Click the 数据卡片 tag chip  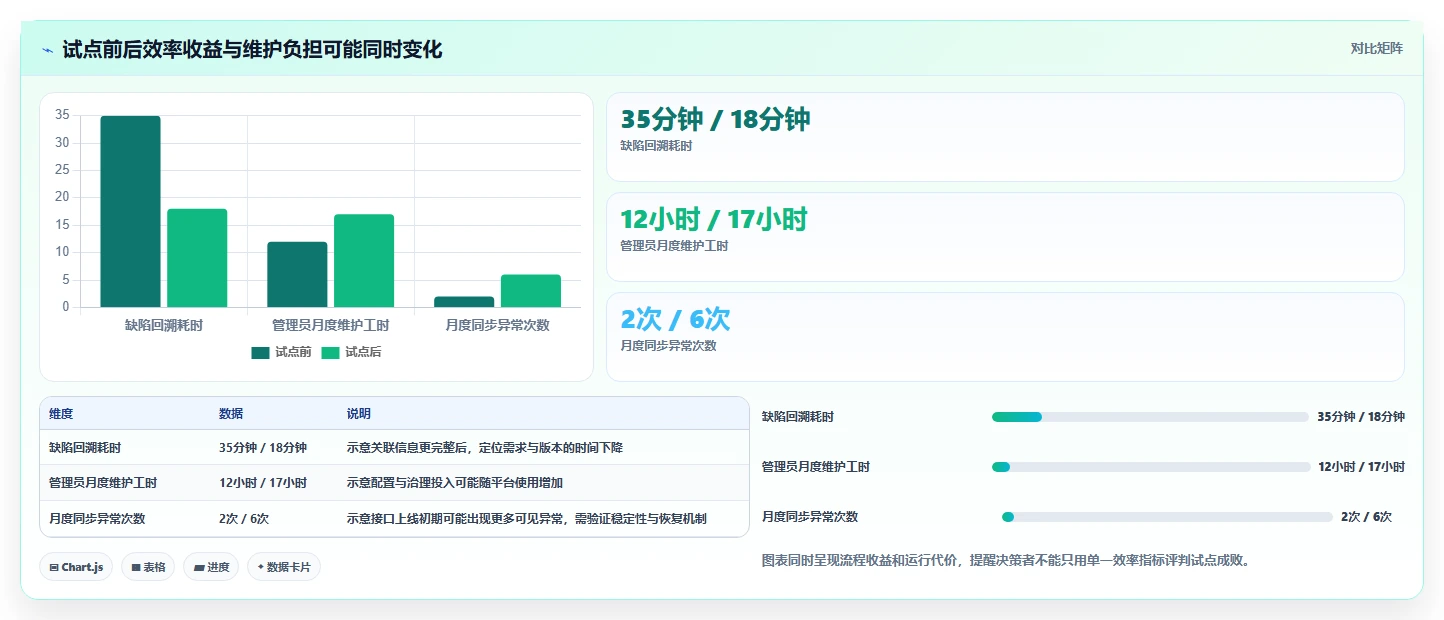point(284,567)
